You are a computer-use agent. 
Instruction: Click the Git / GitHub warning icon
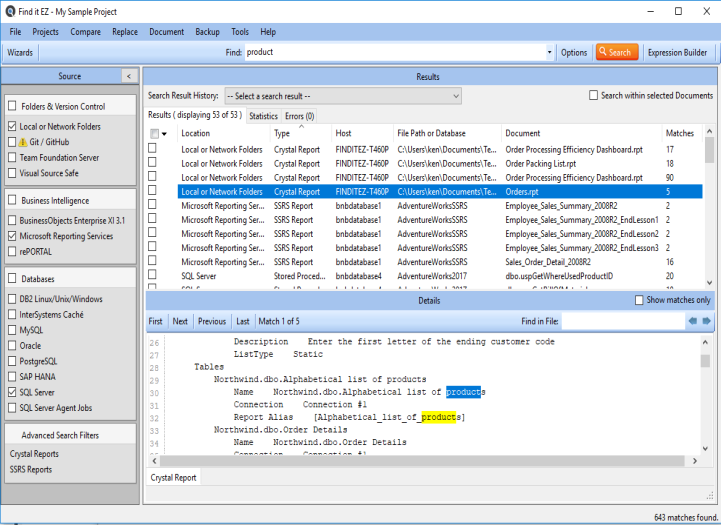(x=23, y=143)
